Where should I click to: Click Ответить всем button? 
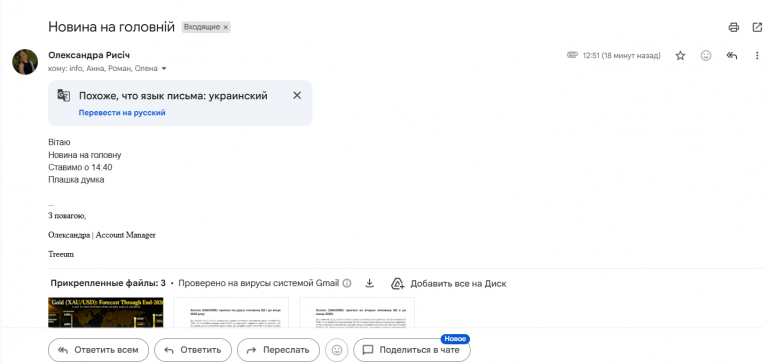pyautogui.click(x=98, y=350)
